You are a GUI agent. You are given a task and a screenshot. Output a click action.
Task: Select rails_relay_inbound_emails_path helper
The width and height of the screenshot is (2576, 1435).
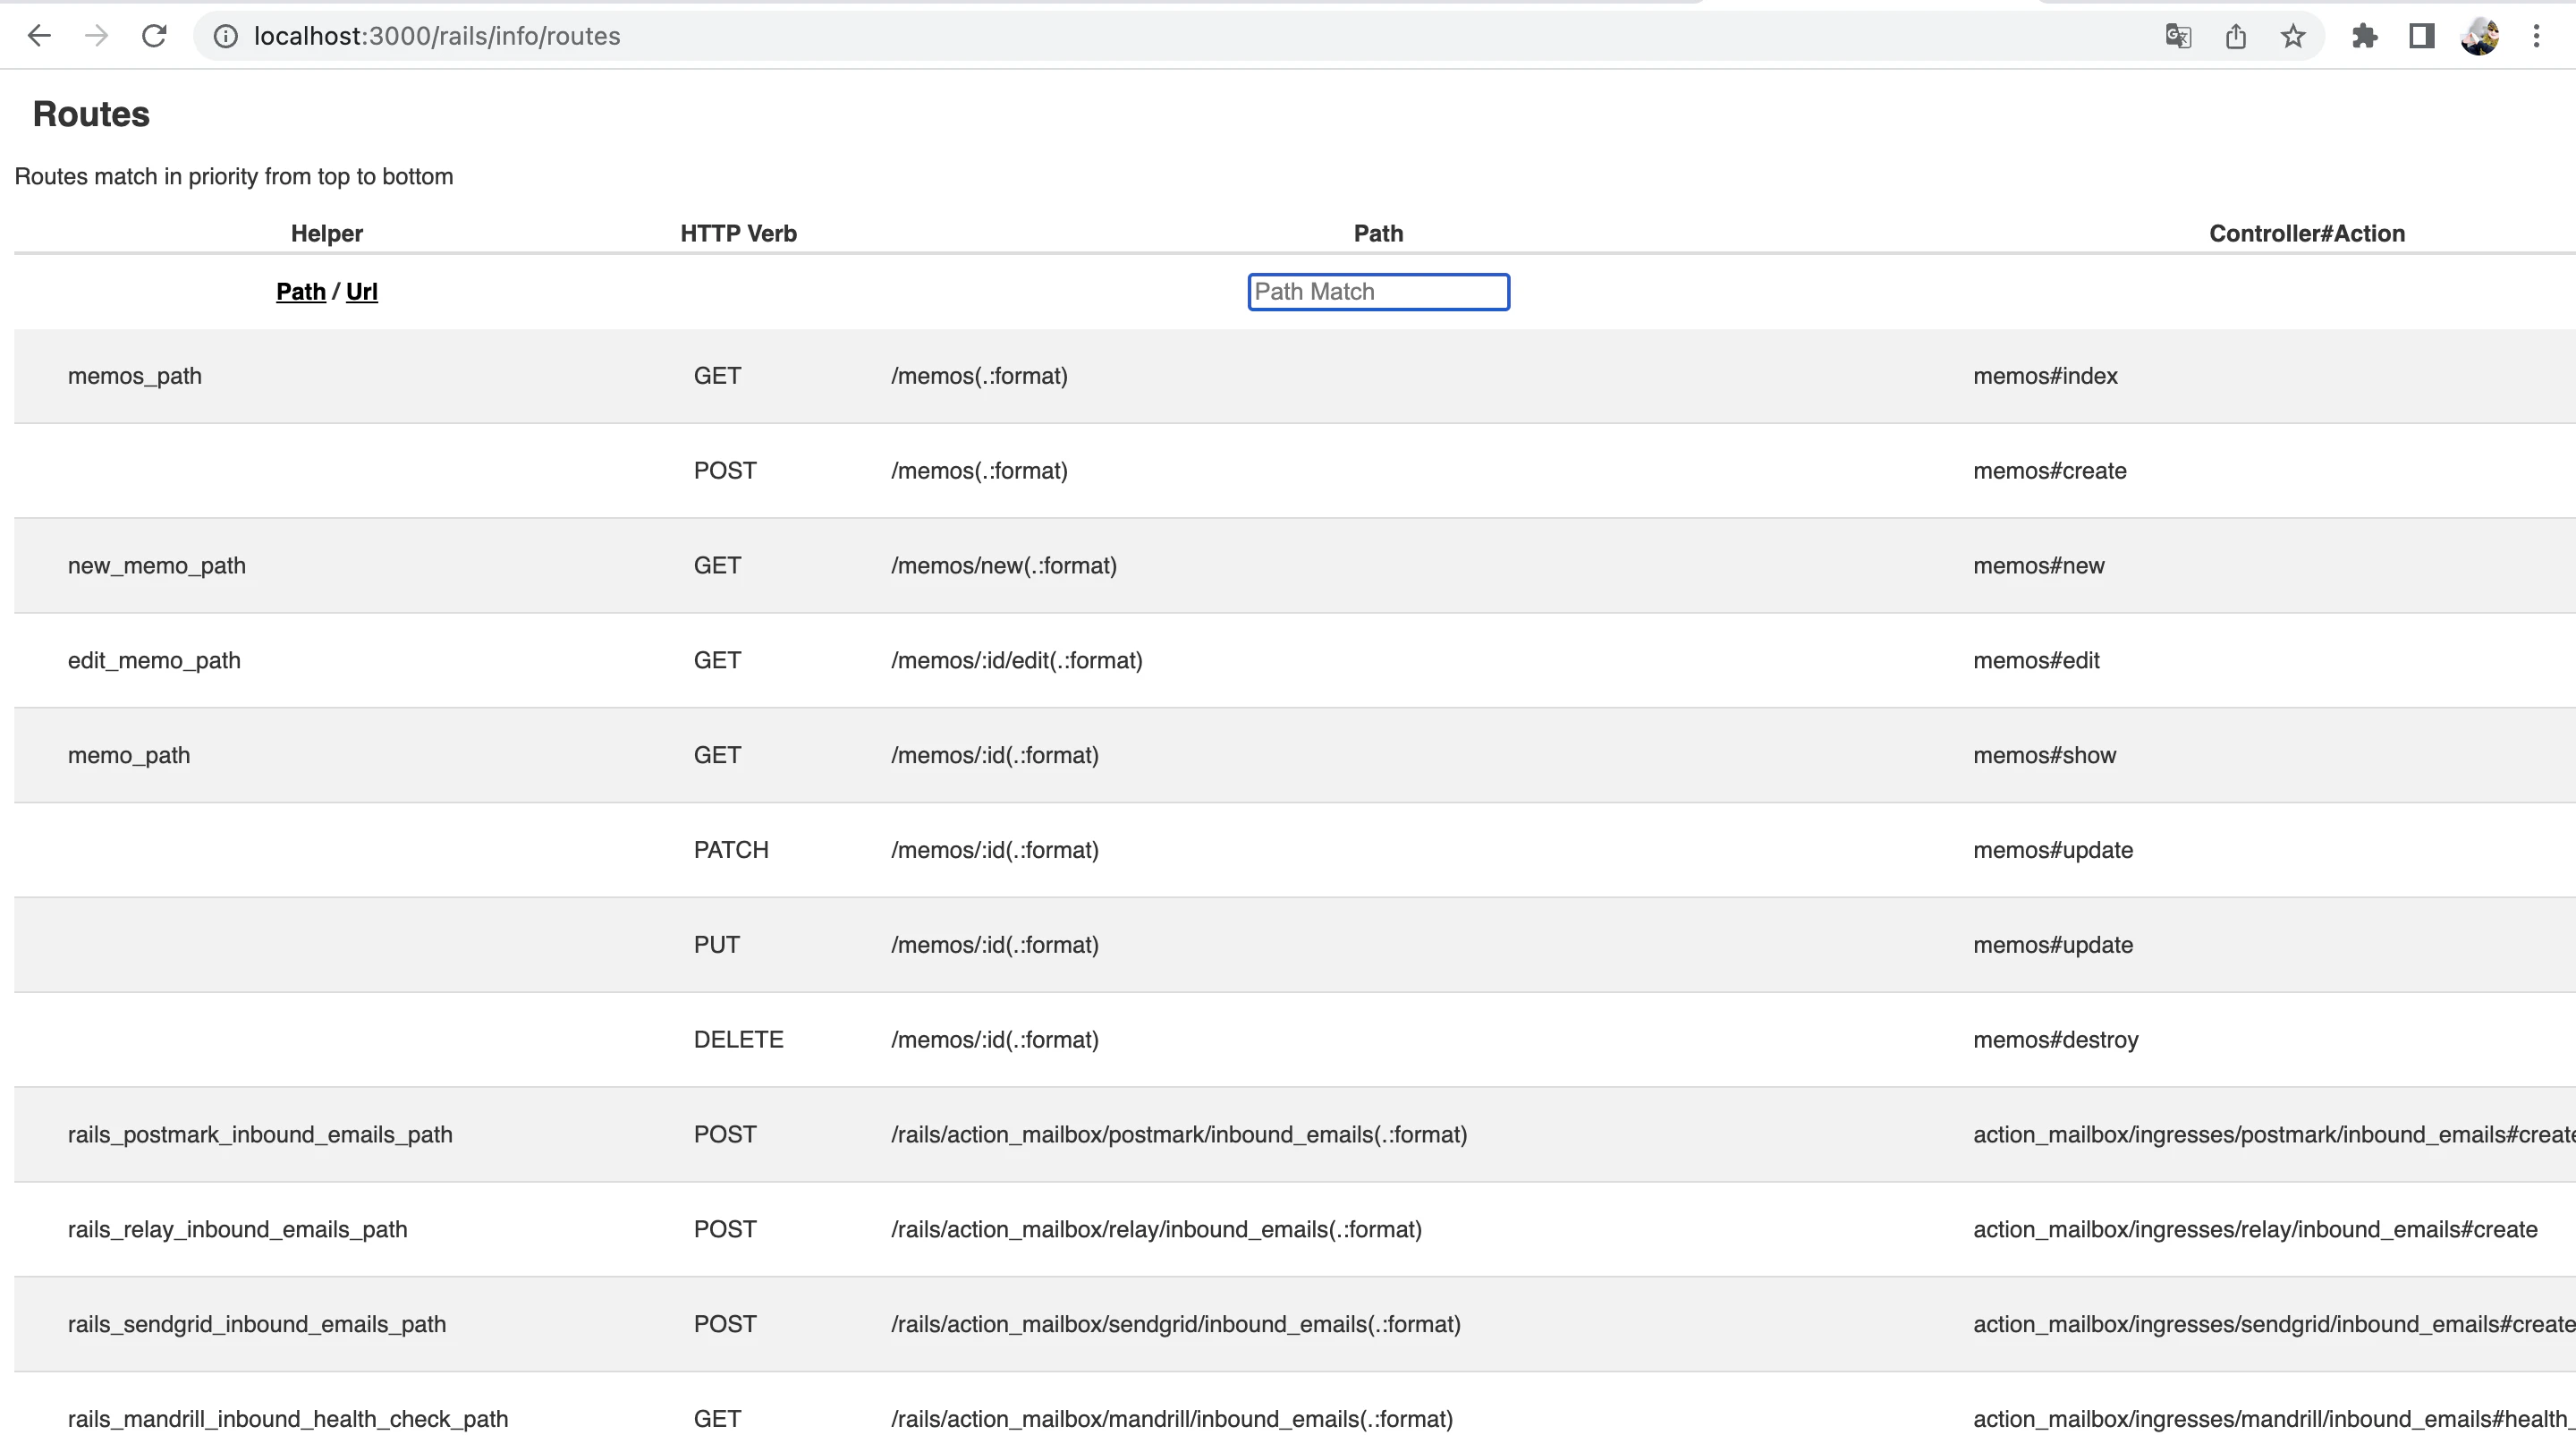click(x=238, y=1229)
